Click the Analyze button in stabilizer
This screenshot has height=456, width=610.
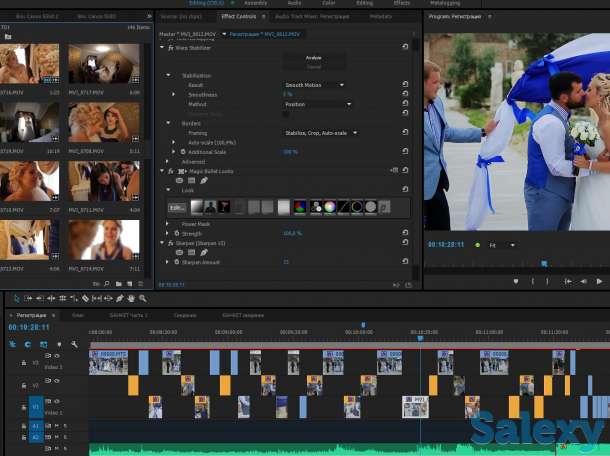tap(313, 58)
